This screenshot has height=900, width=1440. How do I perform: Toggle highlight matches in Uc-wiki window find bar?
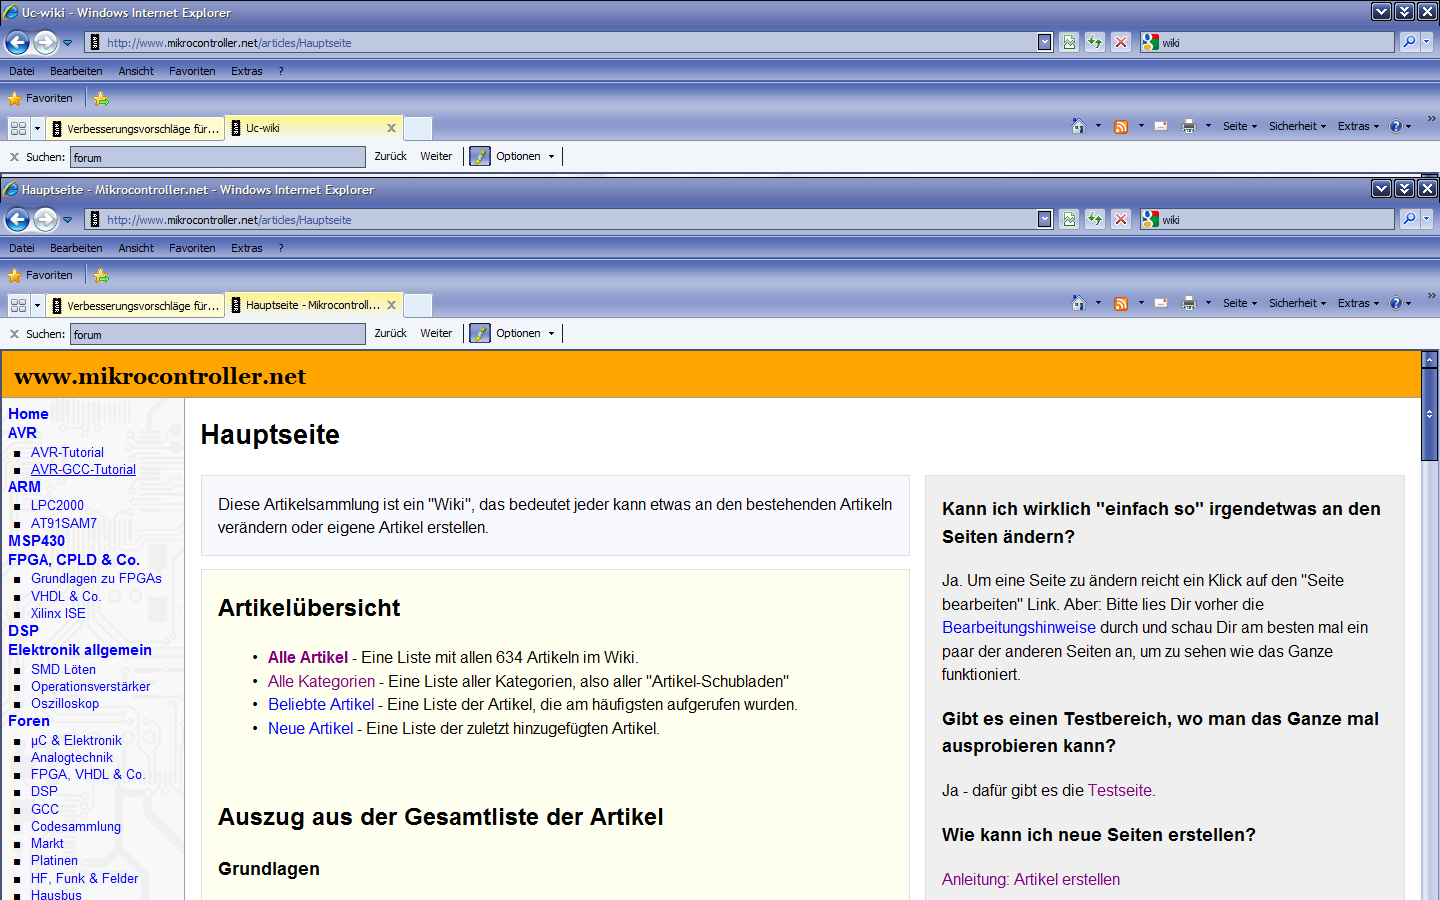click(x=480, y=156)
